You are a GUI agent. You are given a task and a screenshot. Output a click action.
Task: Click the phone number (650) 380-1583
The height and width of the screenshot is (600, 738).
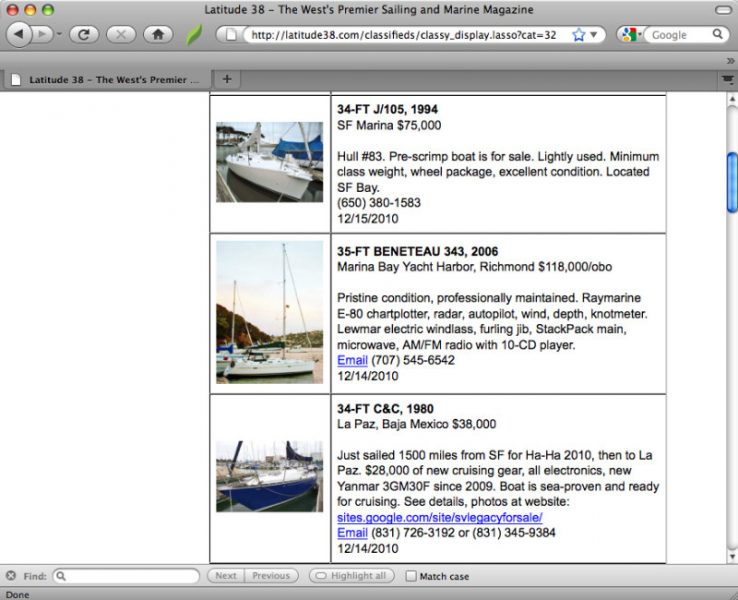379,203
